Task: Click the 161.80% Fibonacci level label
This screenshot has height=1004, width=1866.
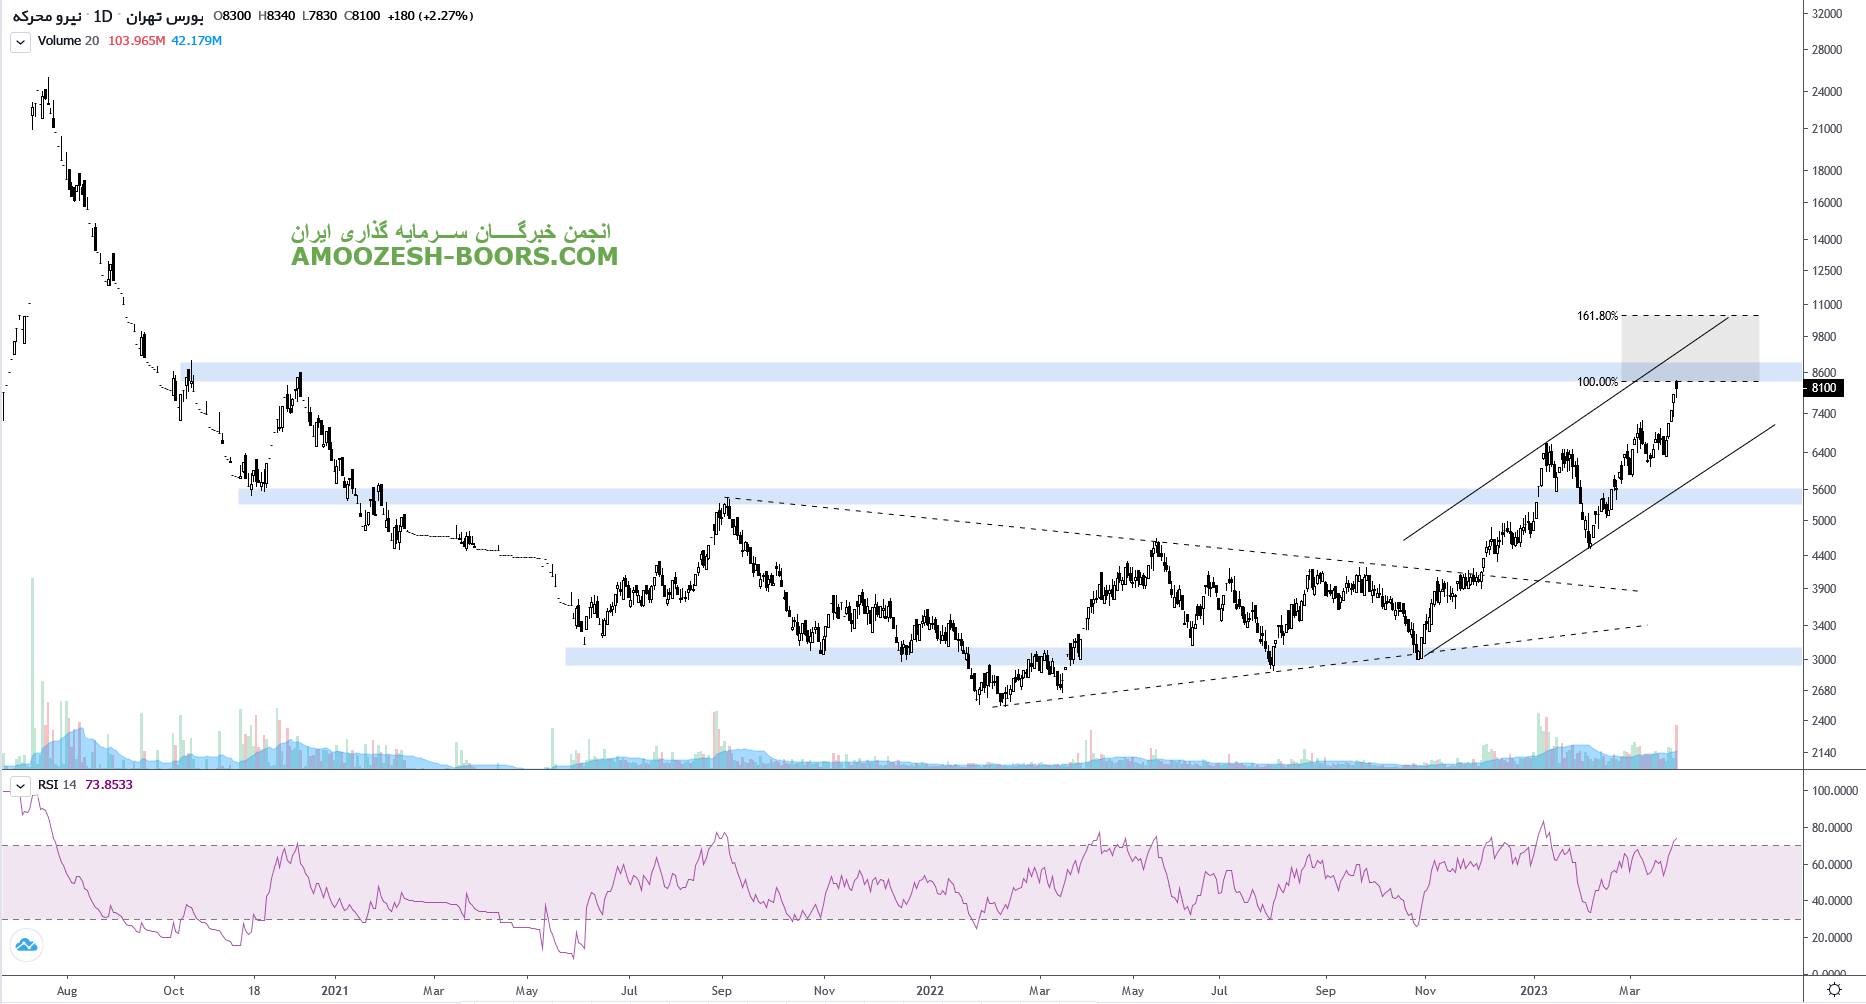Action: tap(1596, 316)
